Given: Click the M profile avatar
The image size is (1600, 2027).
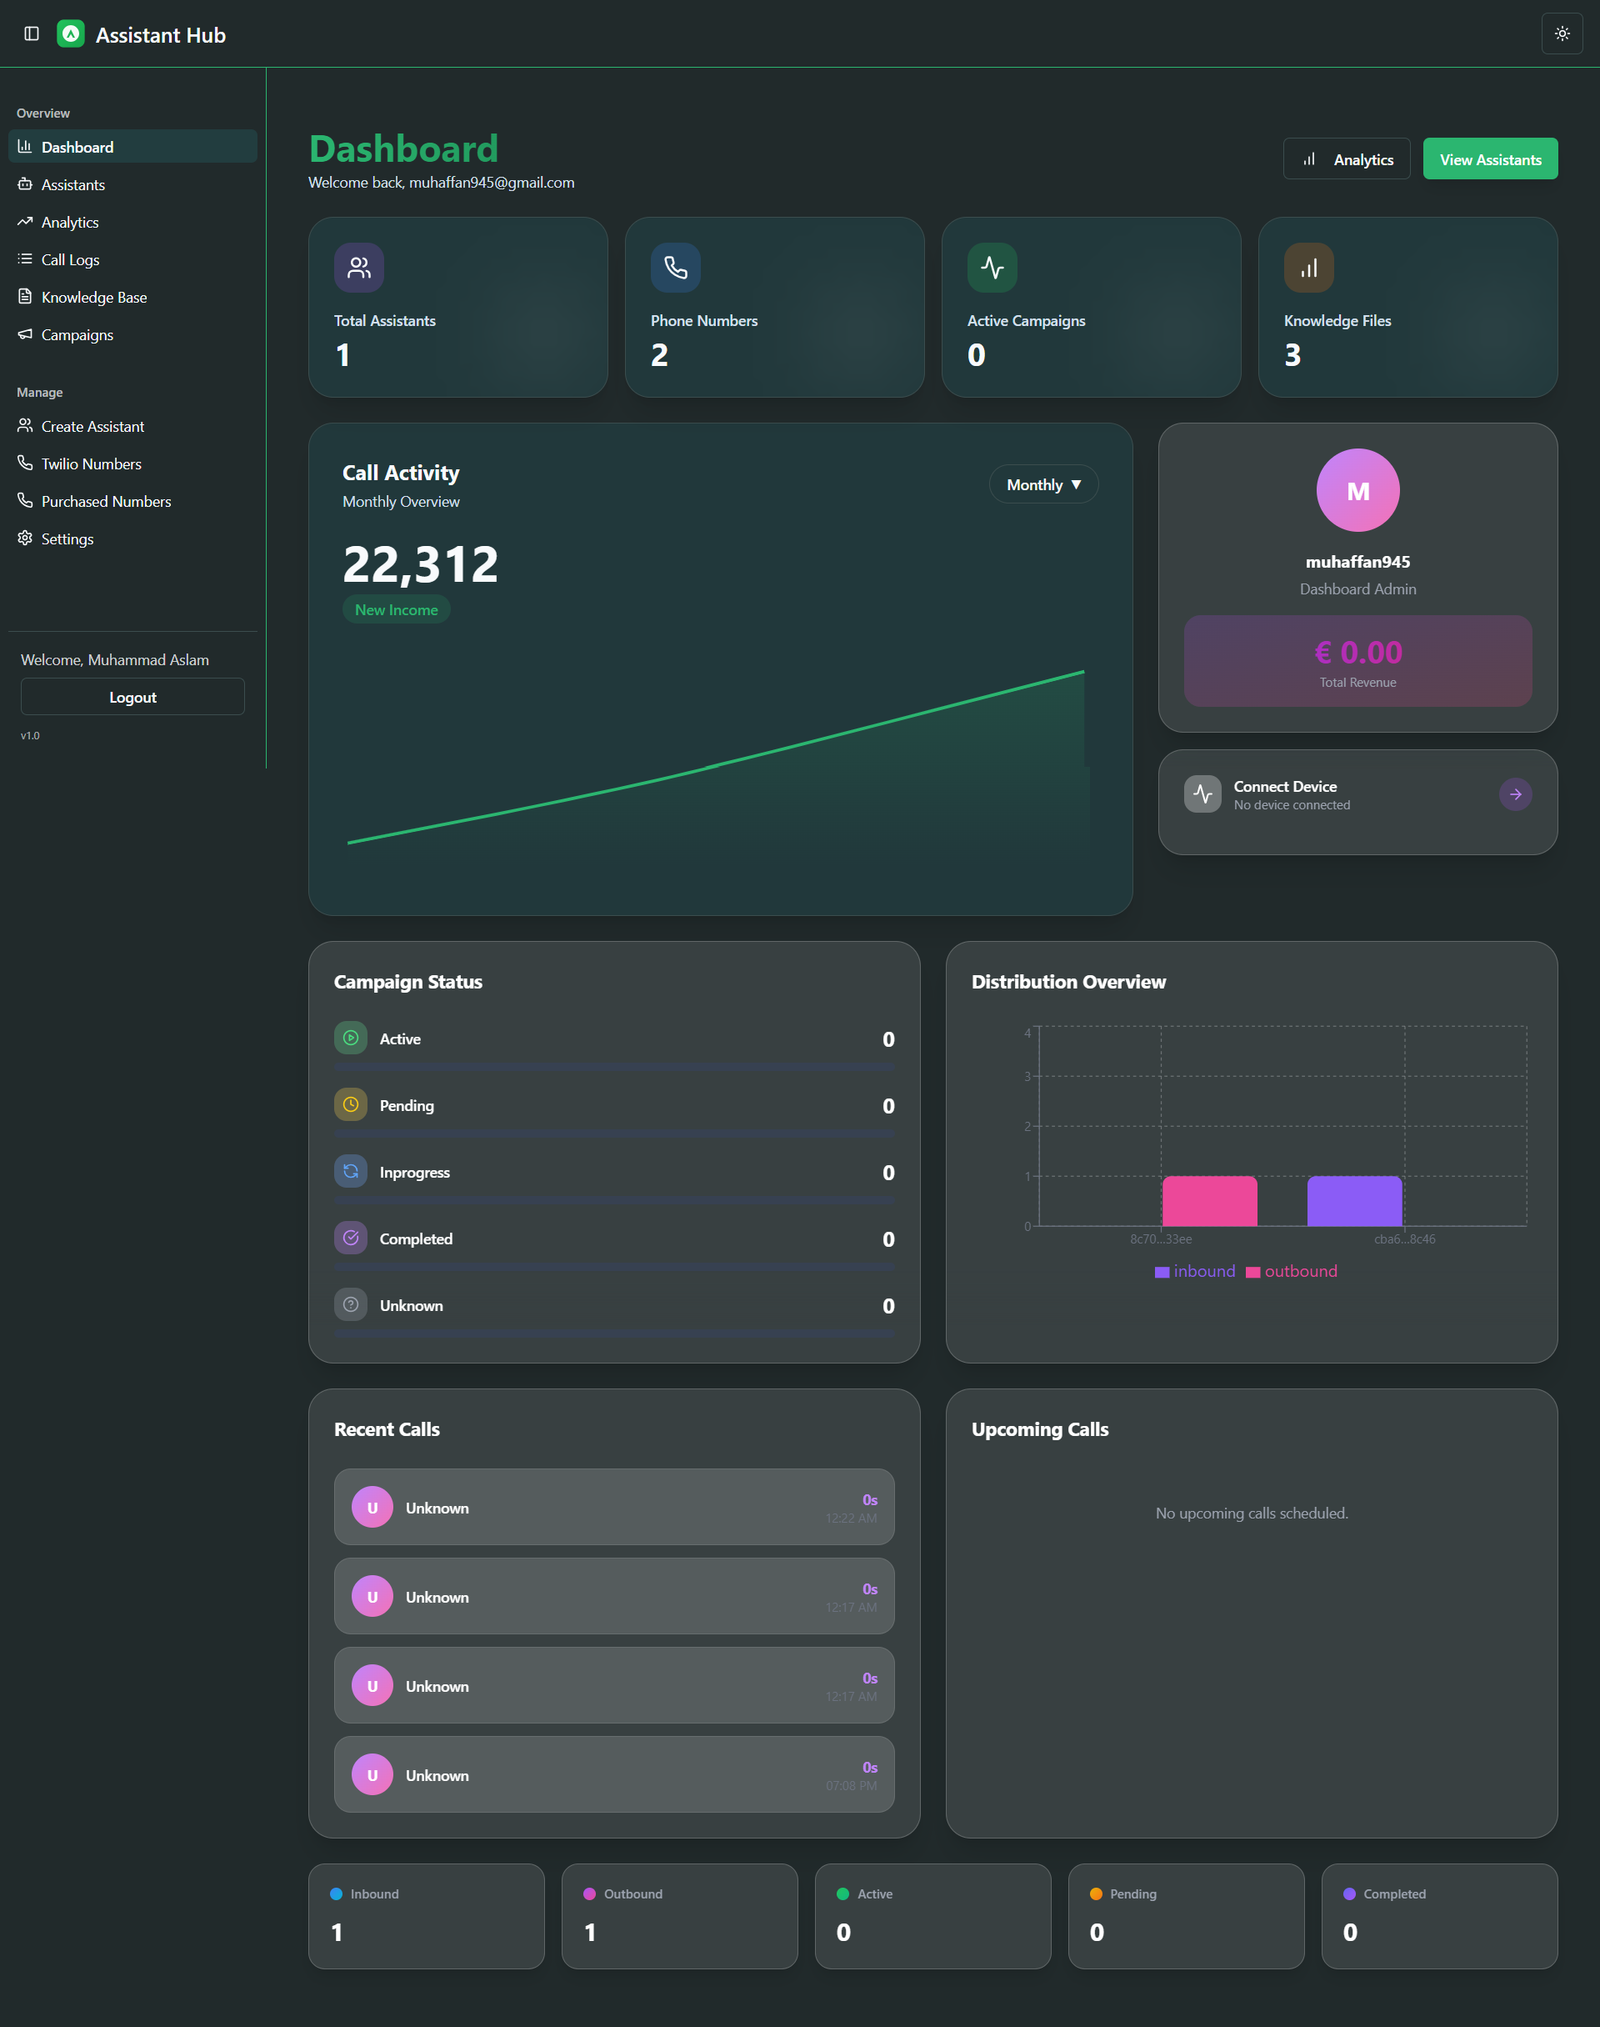Looking at the screenshot, I should pyautogui.click(x=1357, y=490).
